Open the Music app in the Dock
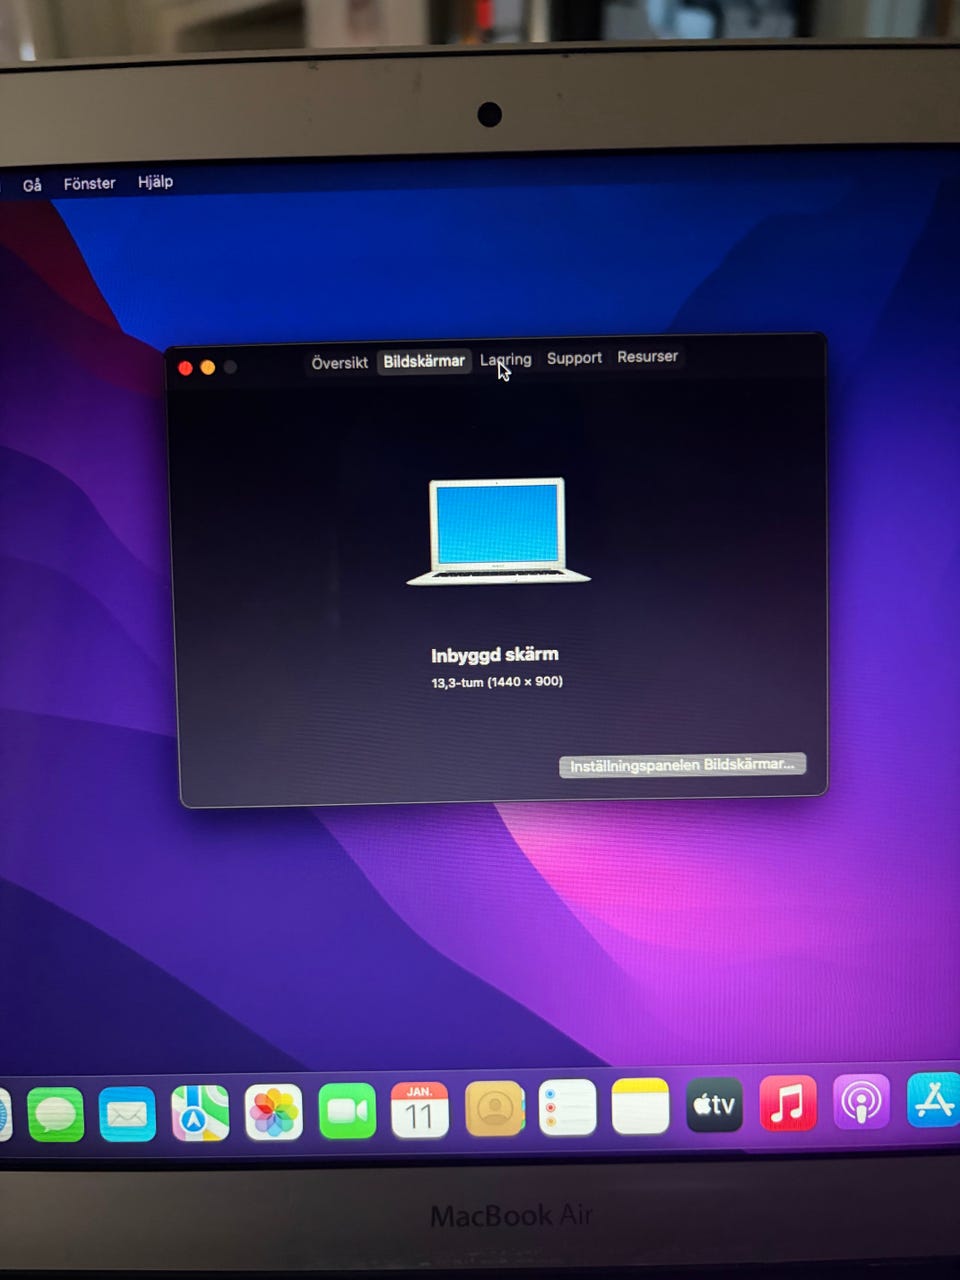The width and height of the screenshot is (960, 1280). (x=787, y=1103)
